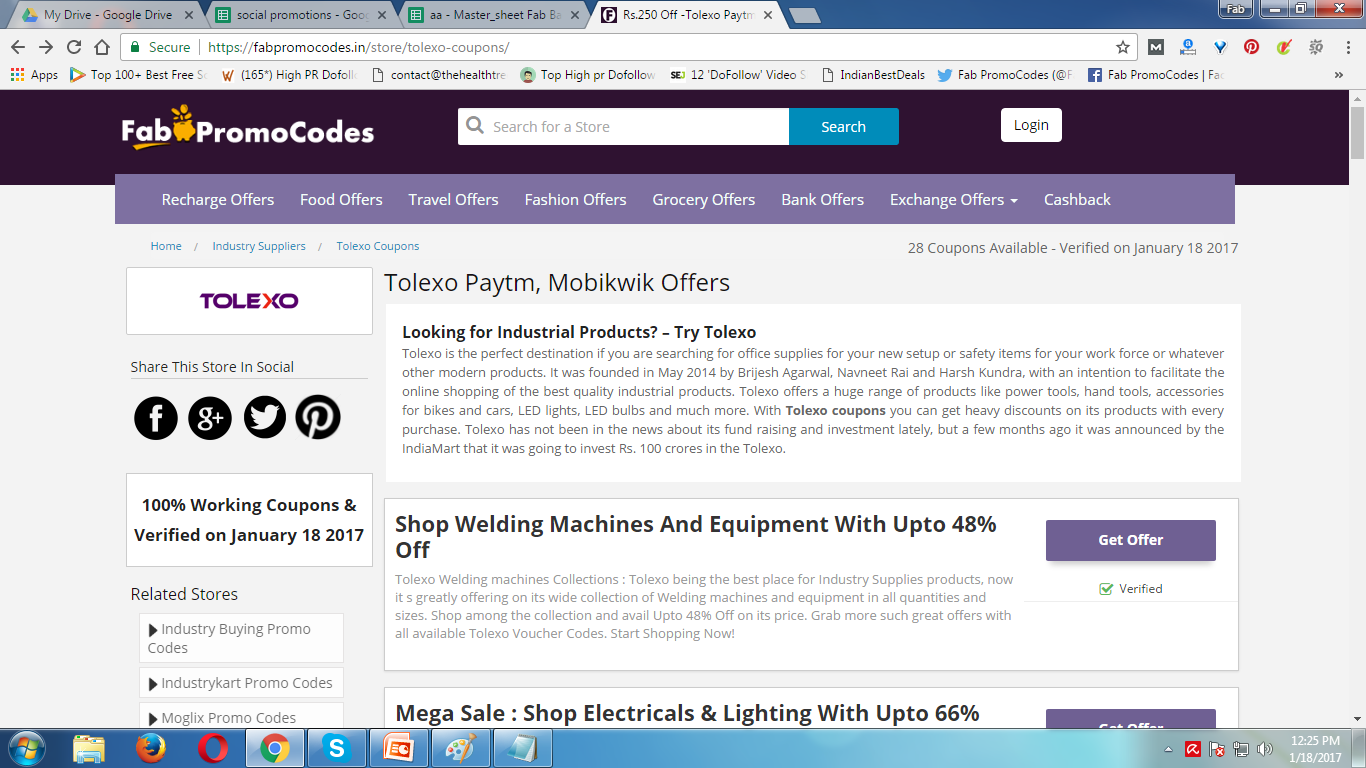Show more bookmarks chevron
The width and height of the screenshot is (1366, 768).
(1339, 75)
